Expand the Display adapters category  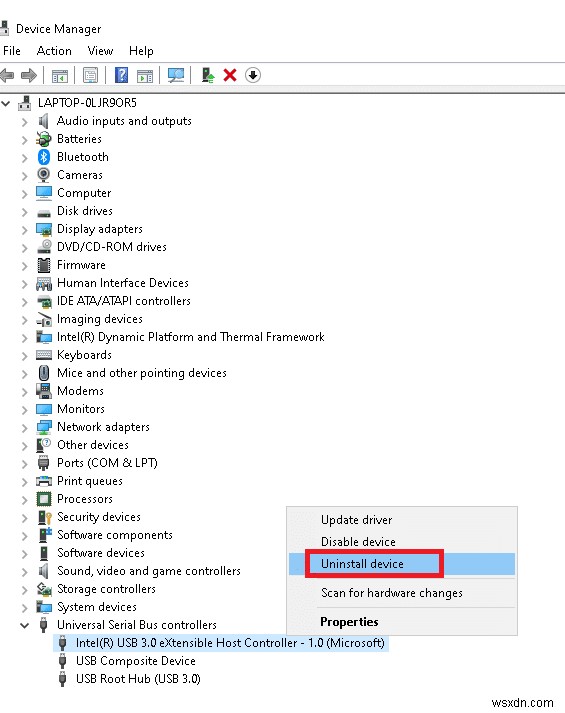point(25,230)
